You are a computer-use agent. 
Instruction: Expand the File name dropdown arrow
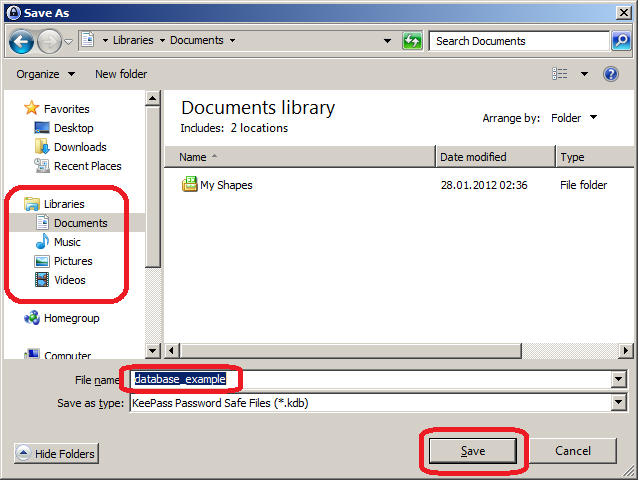click(x=618, y=380)
